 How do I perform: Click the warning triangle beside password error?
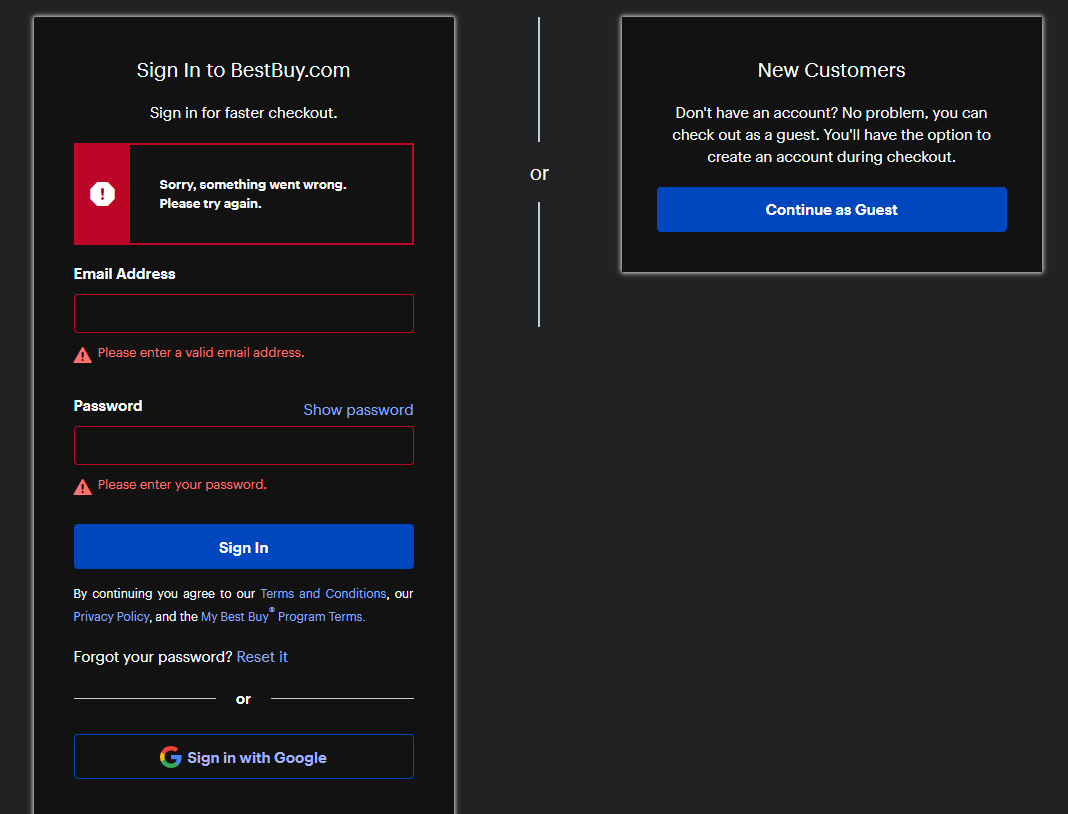pyautogui.click(x=82, y=487)
